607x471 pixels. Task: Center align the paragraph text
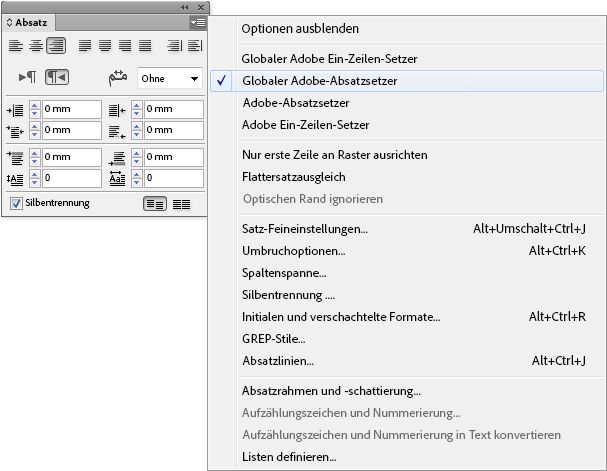36,46
